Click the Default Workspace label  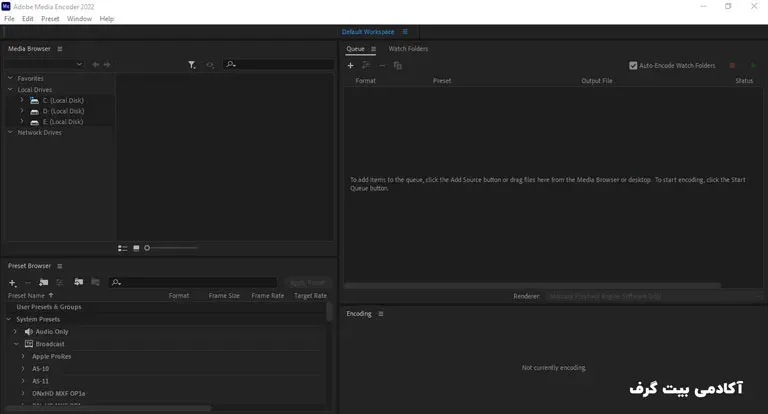tap(368, 32)
